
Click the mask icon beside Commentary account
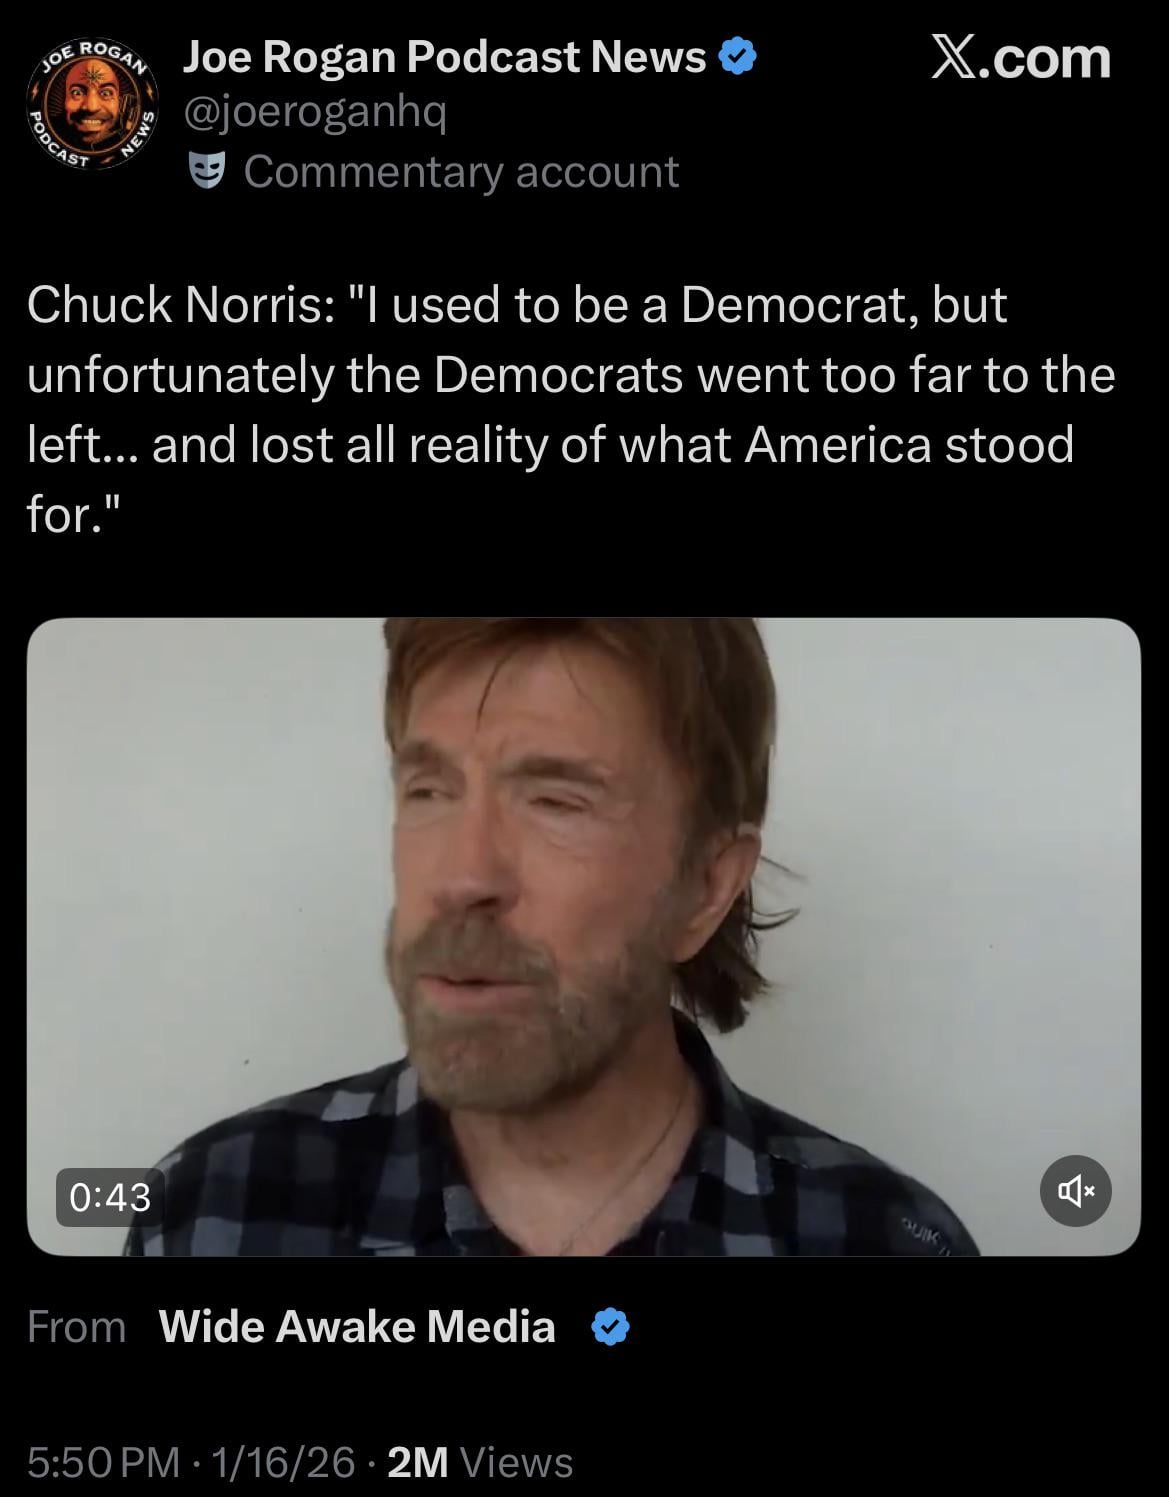[207, 171]
